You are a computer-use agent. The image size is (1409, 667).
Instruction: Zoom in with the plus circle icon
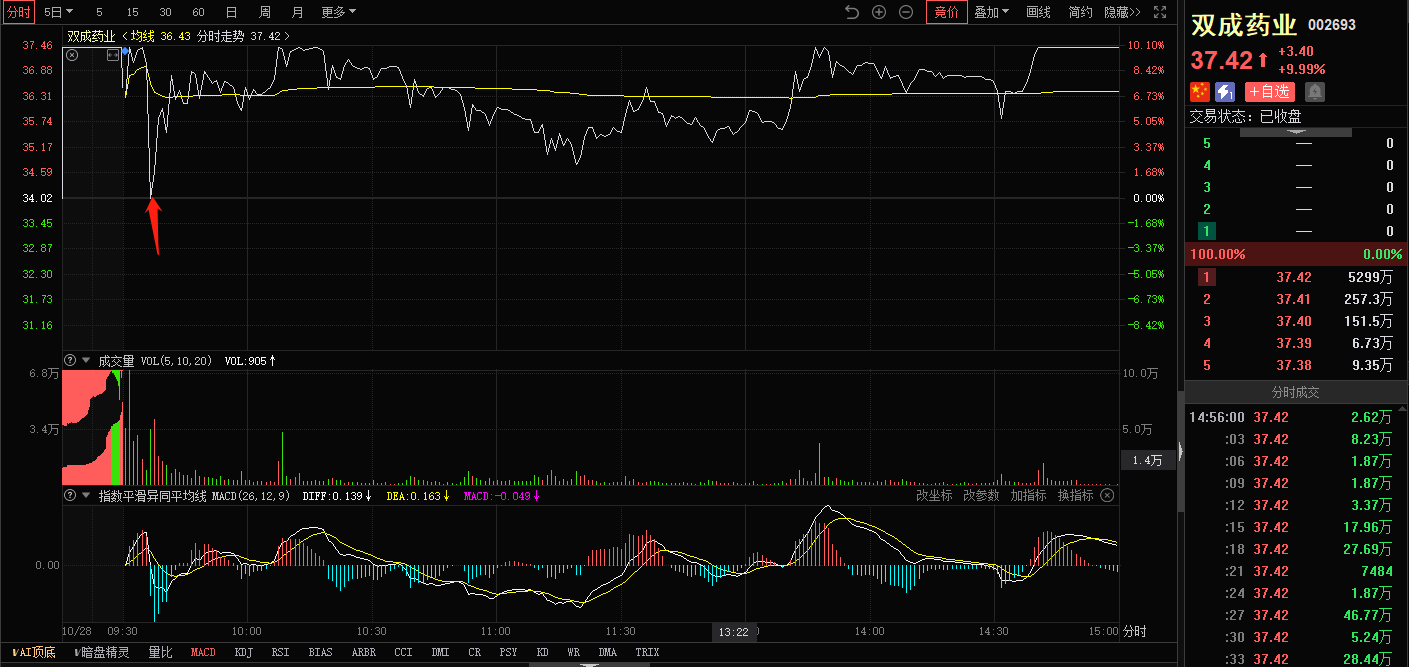pos(879,12)
